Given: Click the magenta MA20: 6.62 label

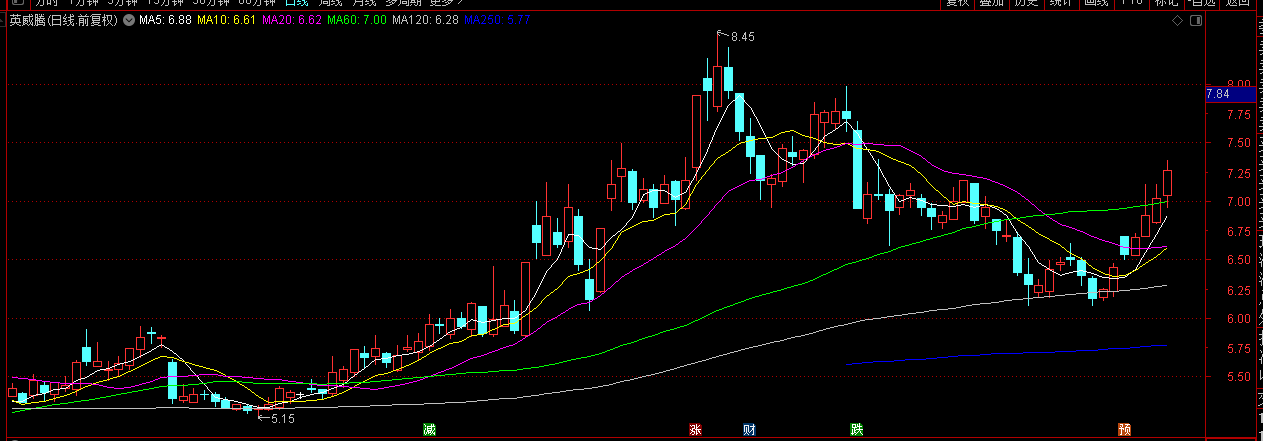Looking at the screenshot, I should pyautogui.click(x=292, y=19).
